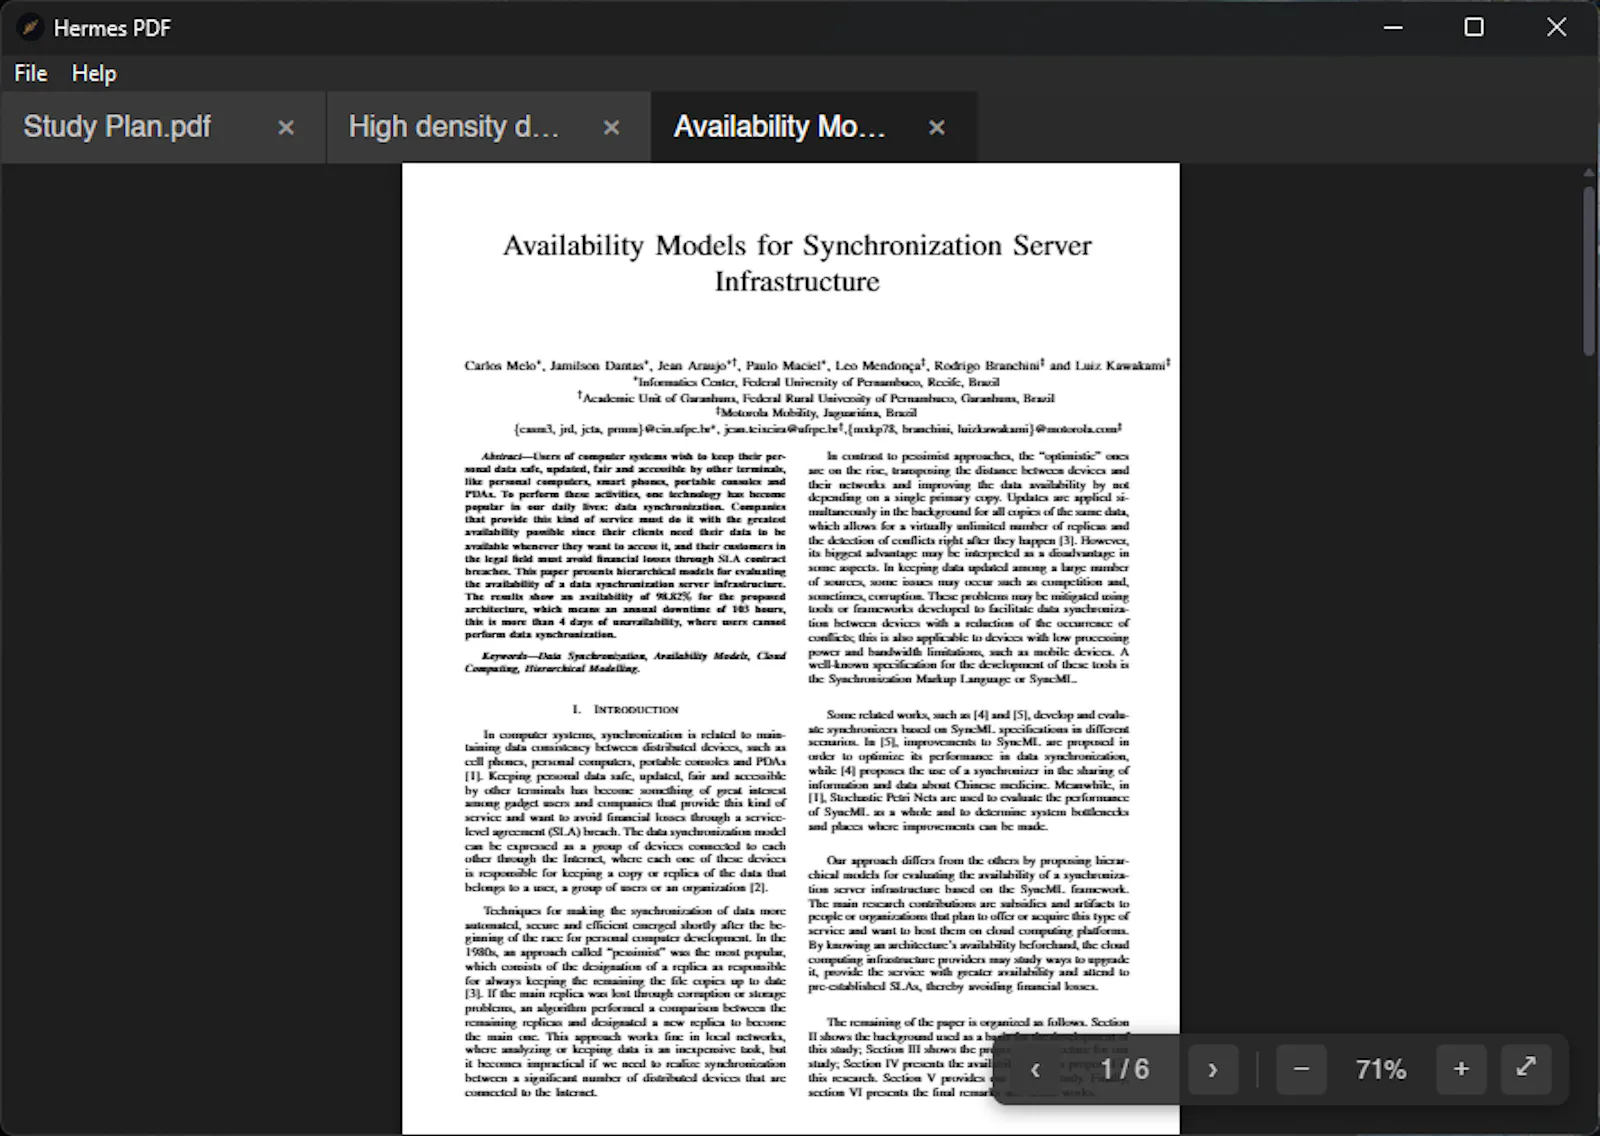
Task: Open the File menu
Action: point(31,73)
